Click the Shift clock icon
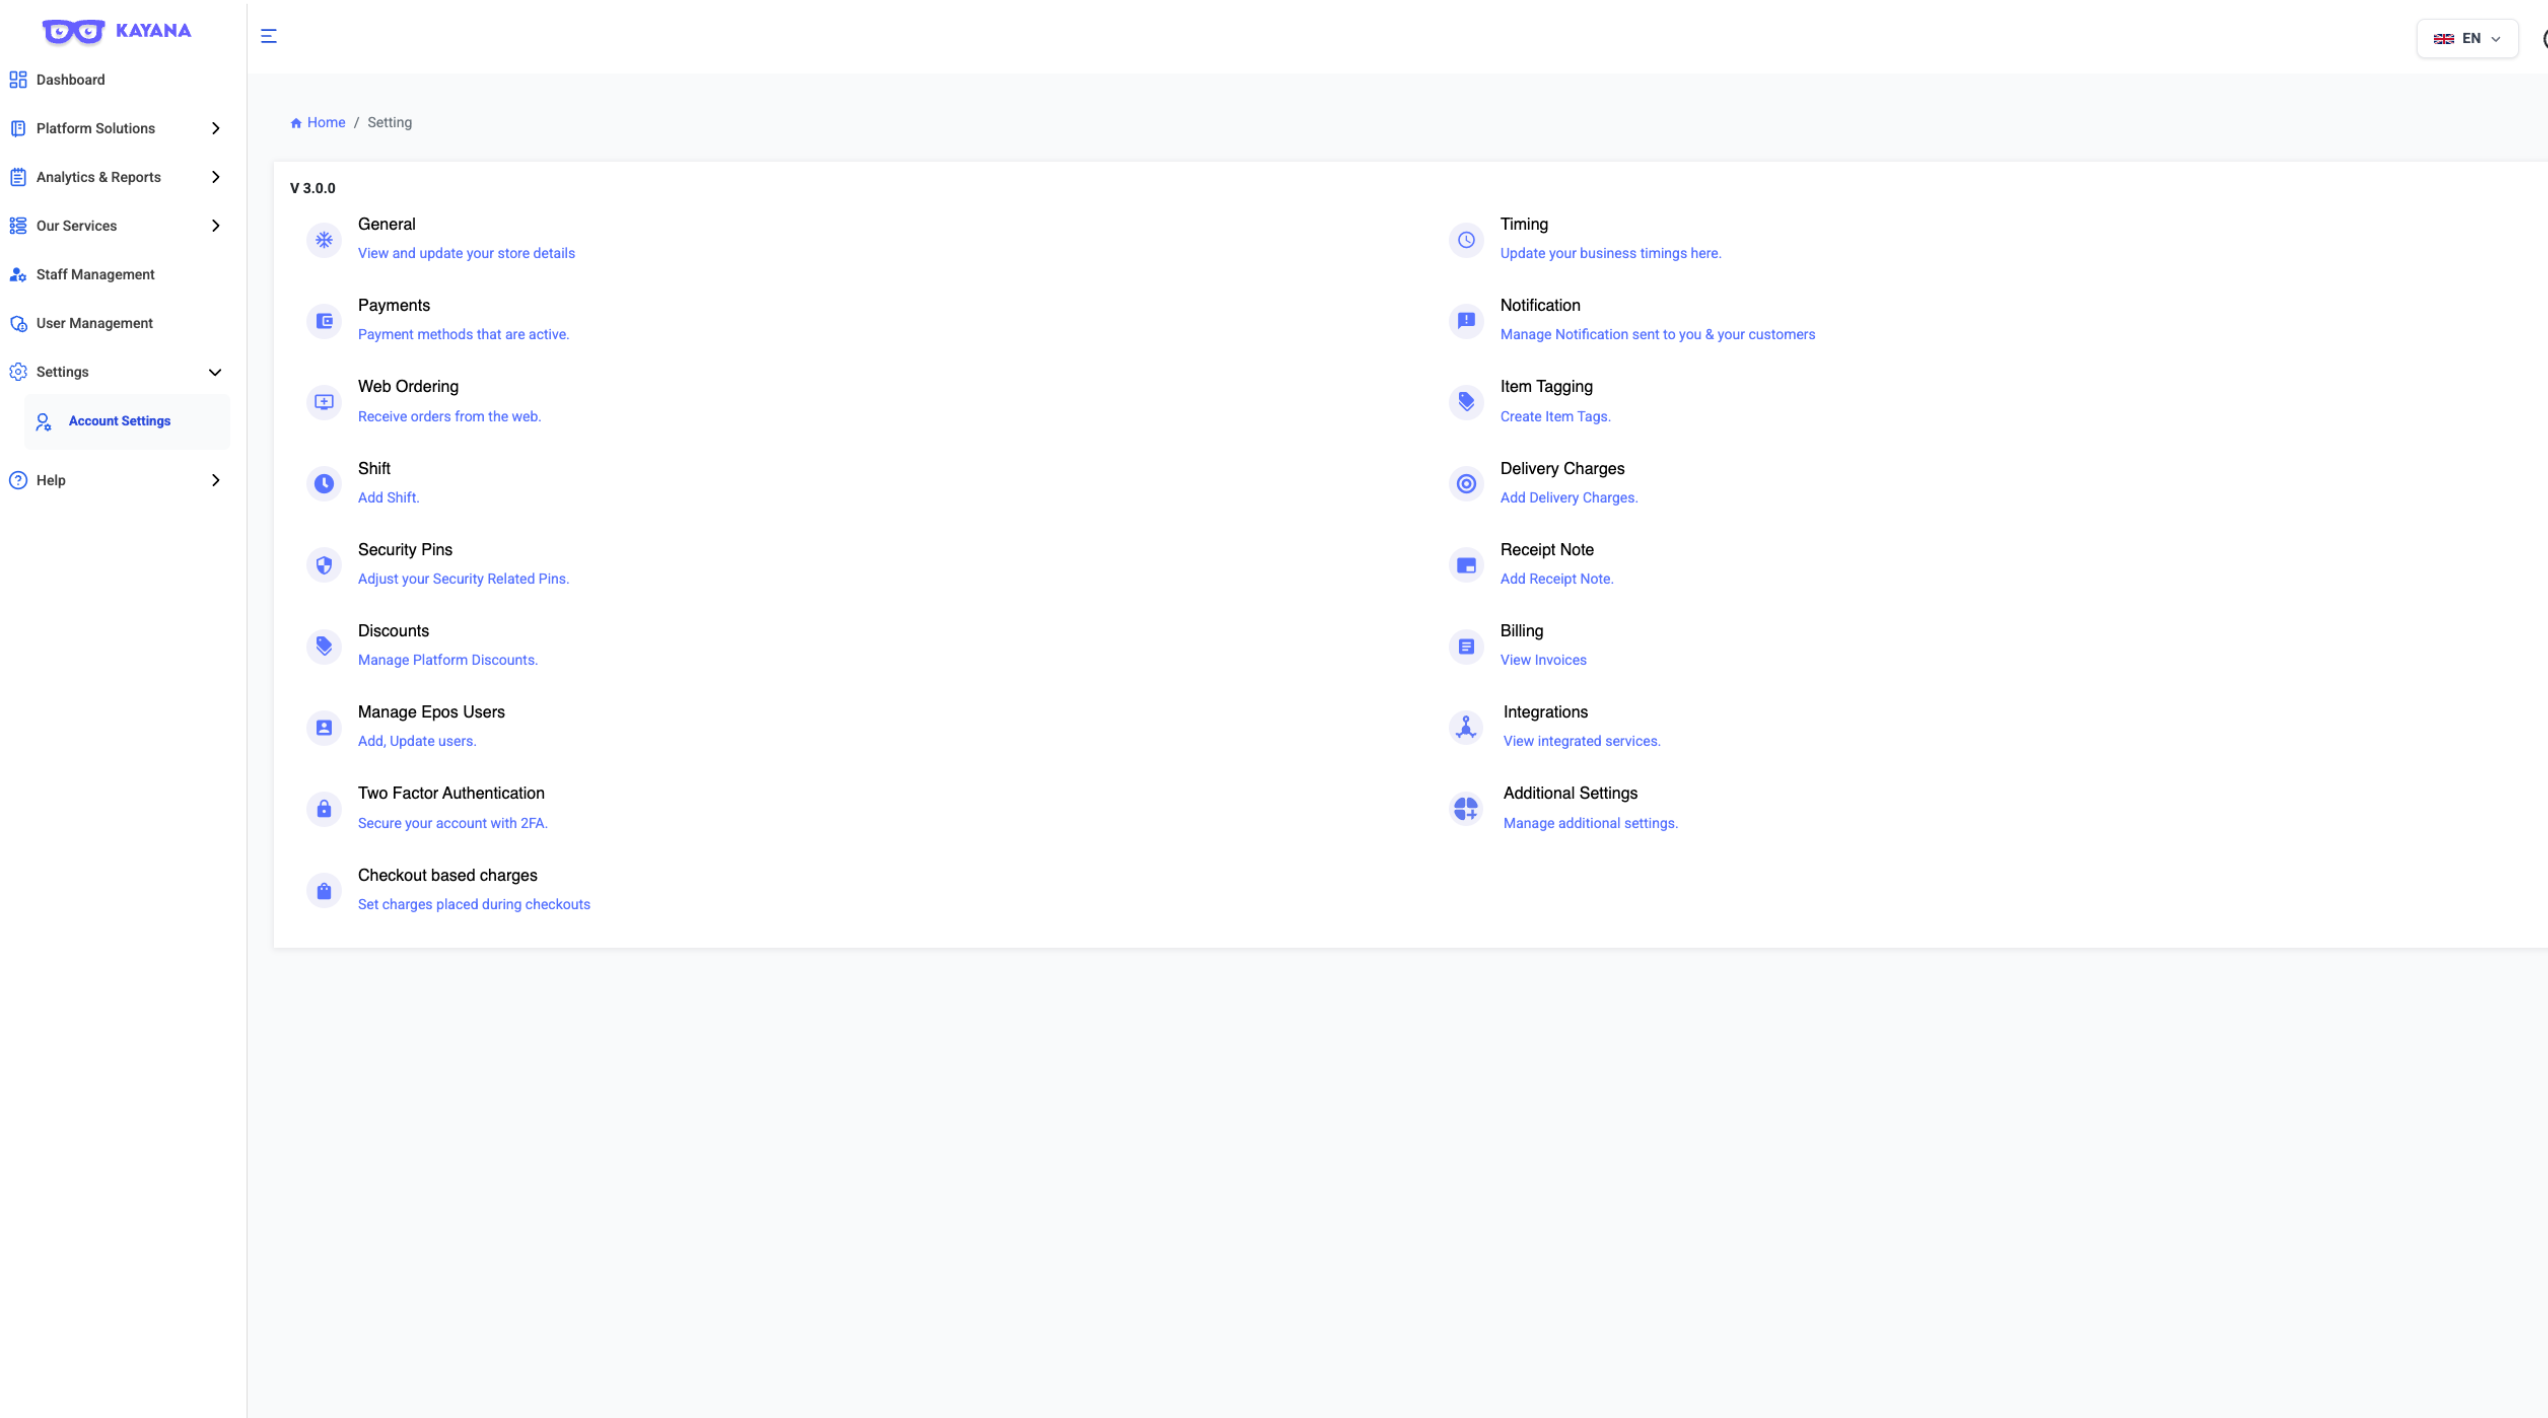The width and height of the screenshot is (2548, 1418). [x=324, y=484]
